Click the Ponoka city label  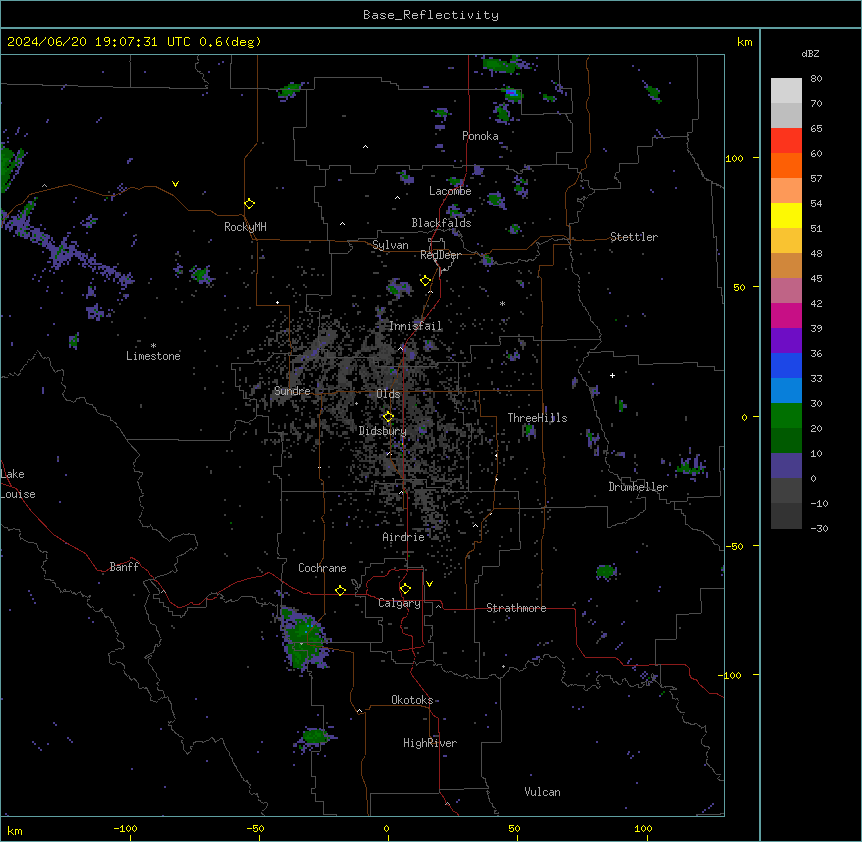(x=480, y=136)
